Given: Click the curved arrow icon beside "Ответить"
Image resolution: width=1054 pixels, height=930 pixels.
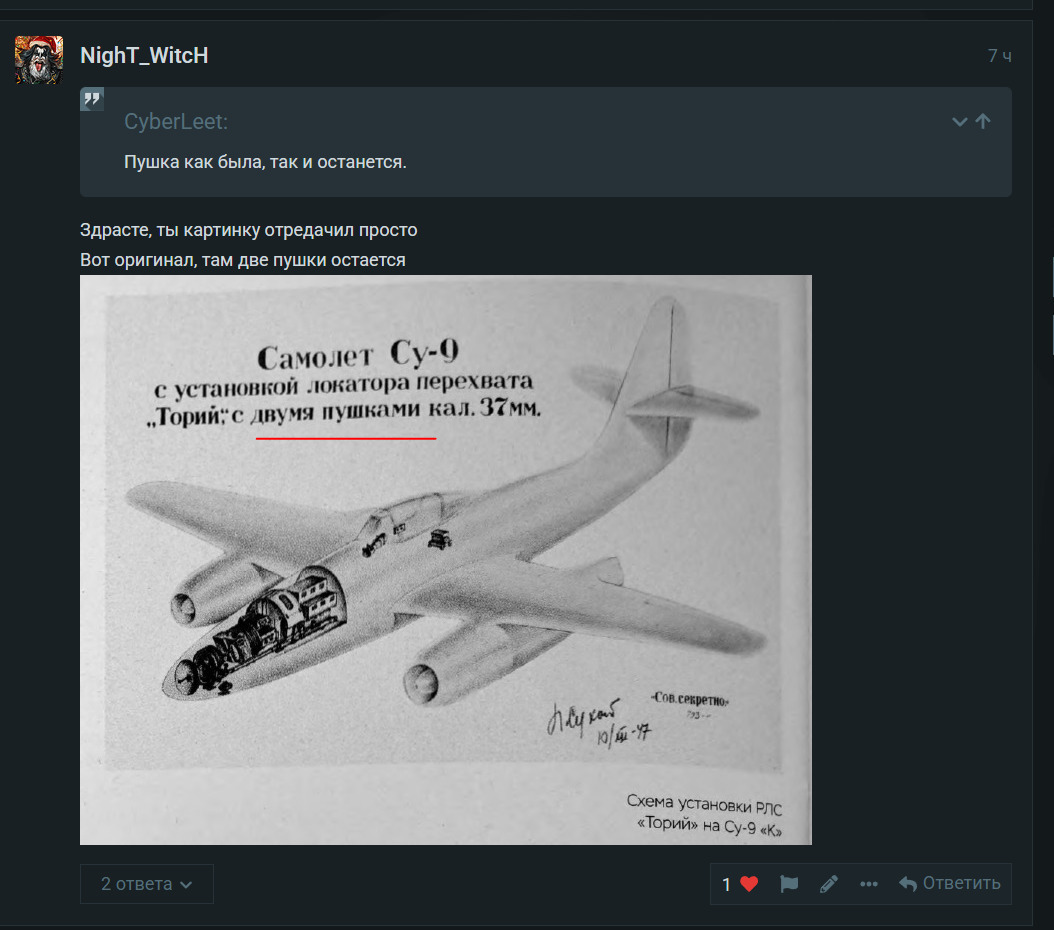Looking at the screenshot, I should click(x=908, y=884).
